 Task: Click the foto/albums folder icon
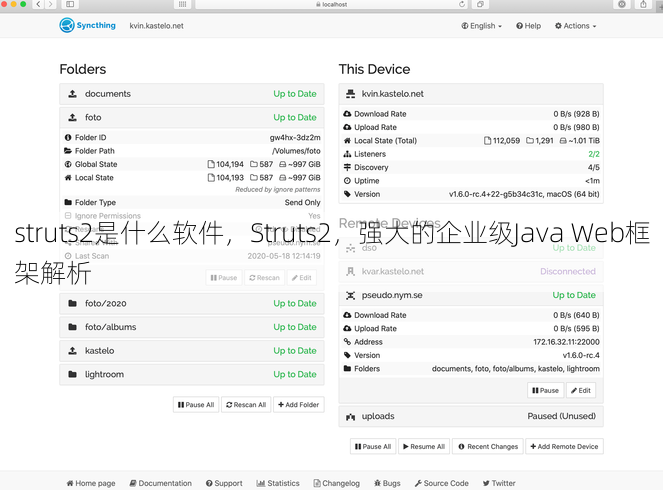pos(73,327)
